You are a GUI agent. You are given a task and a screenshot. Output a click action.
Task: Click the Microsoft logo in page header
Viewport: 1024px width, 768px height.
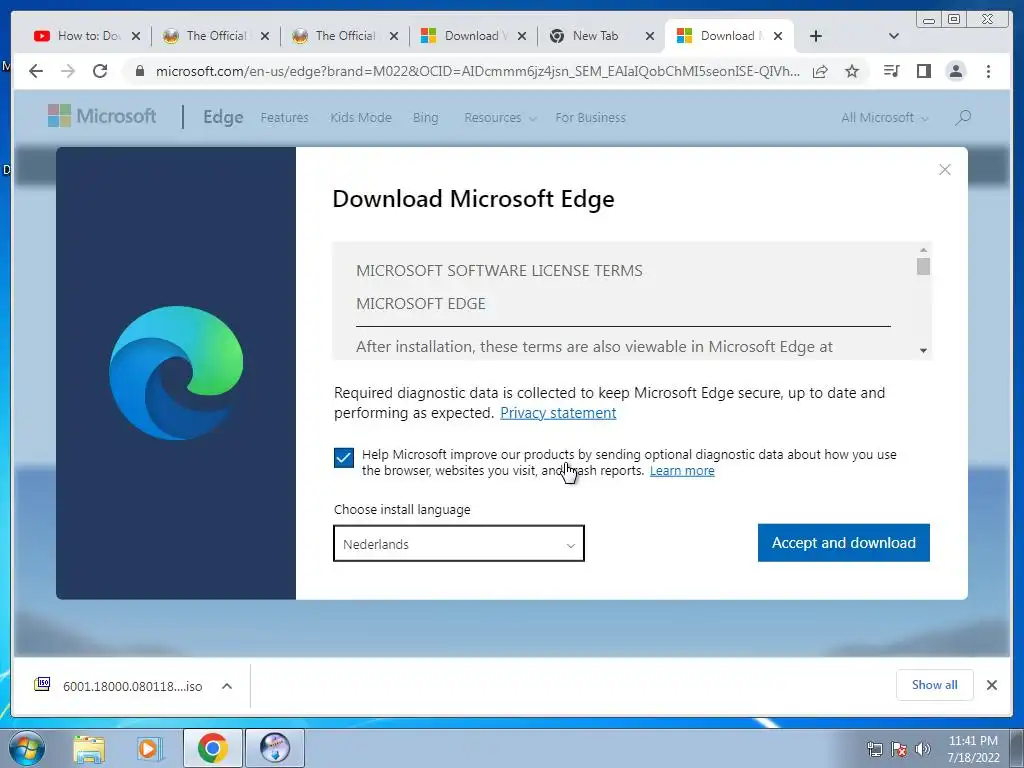(x=102, y=116)
